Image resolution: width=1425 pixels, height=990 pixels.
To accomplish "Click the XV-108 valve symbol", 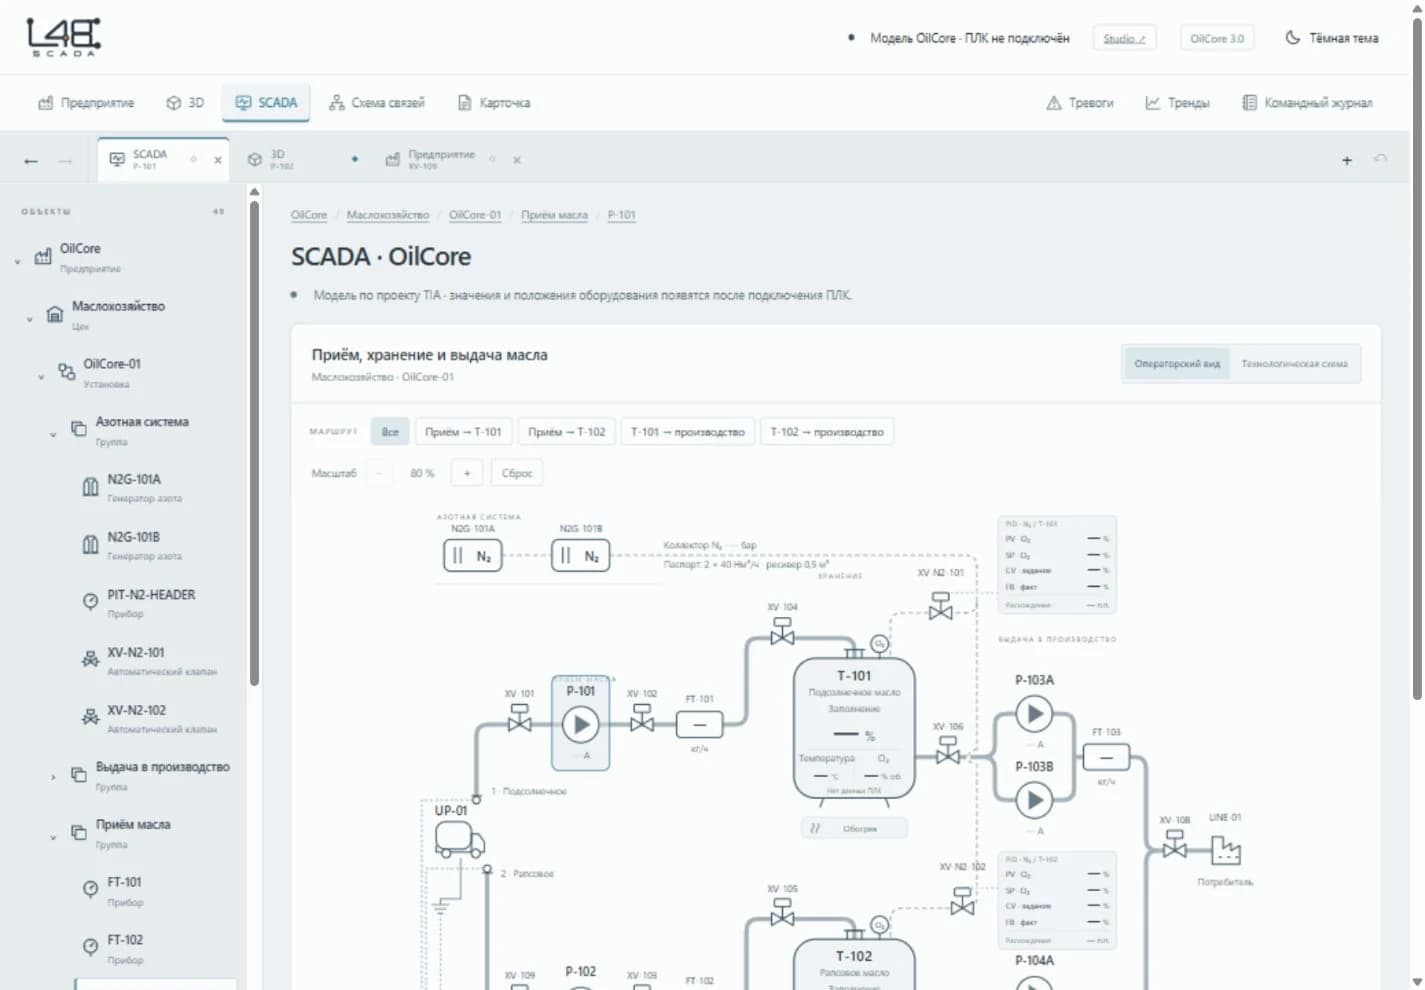I will click(1175, 844).
